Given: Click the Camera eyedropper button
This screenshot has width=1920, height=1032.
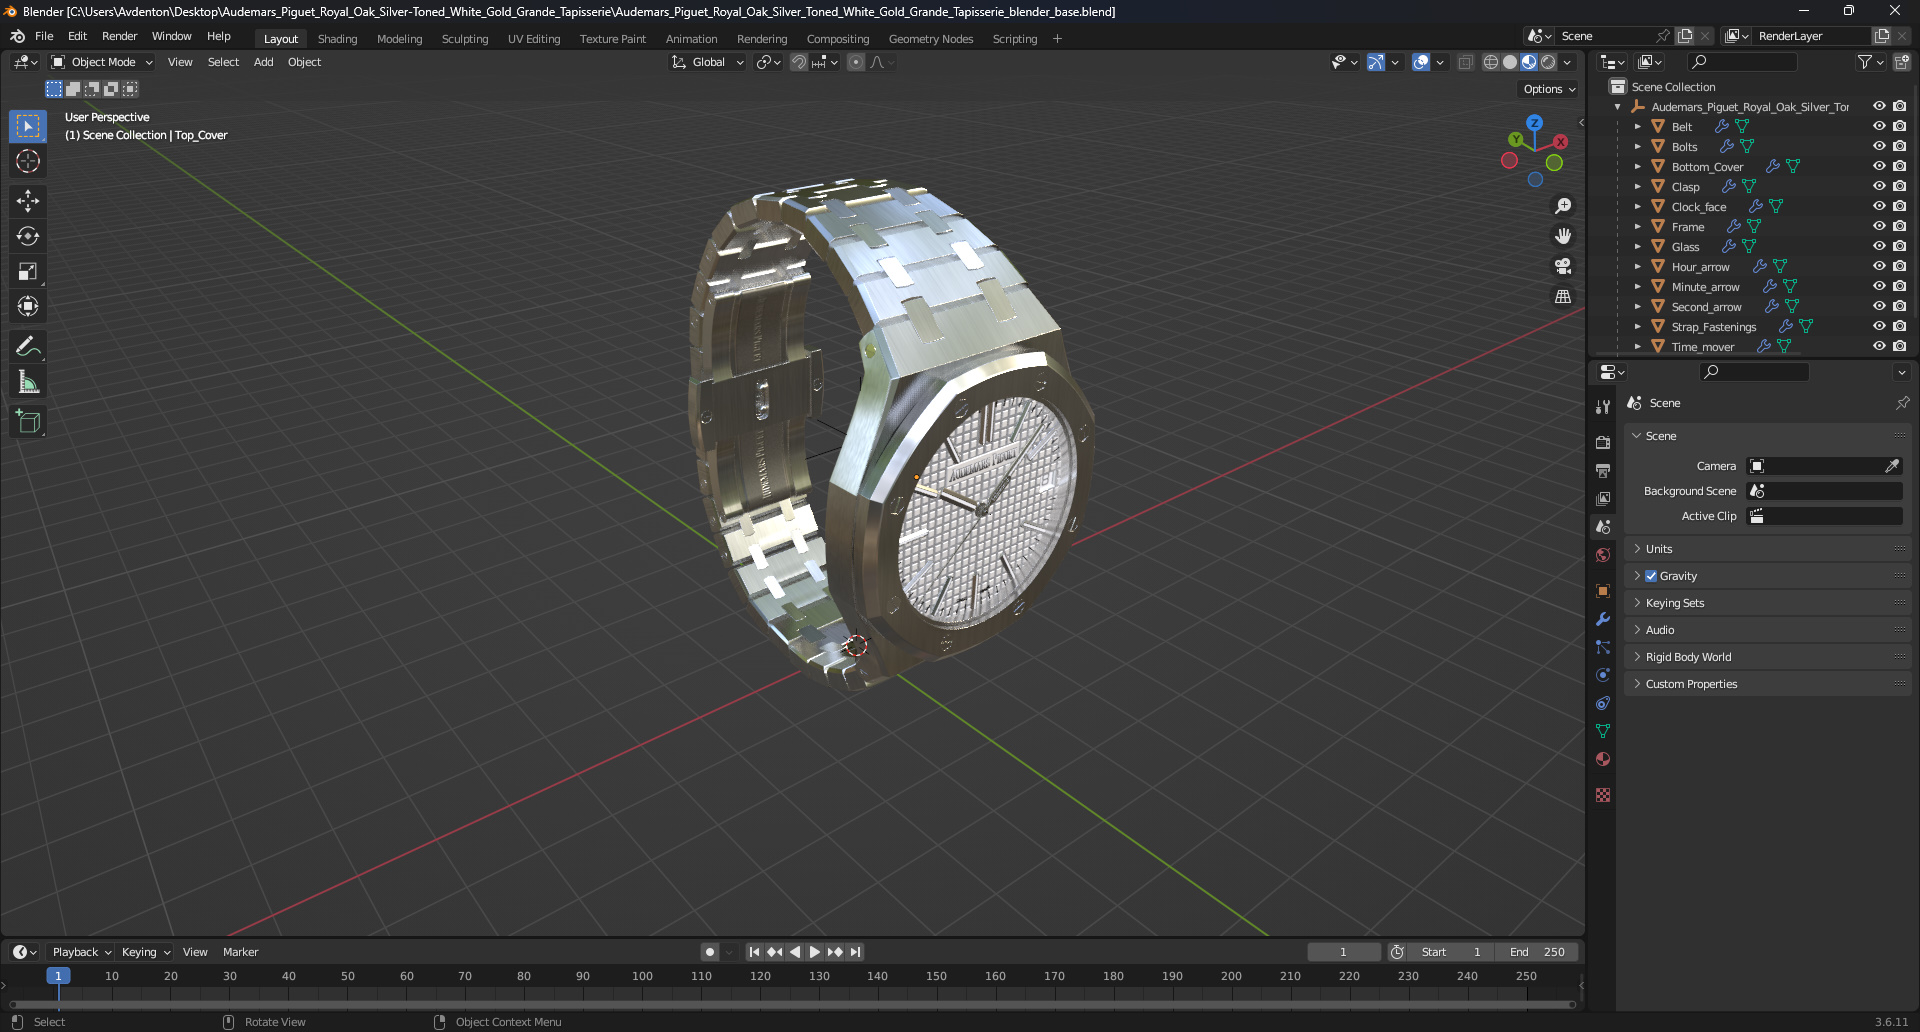Looking at the screenshot, I should tap(1892, 466).
